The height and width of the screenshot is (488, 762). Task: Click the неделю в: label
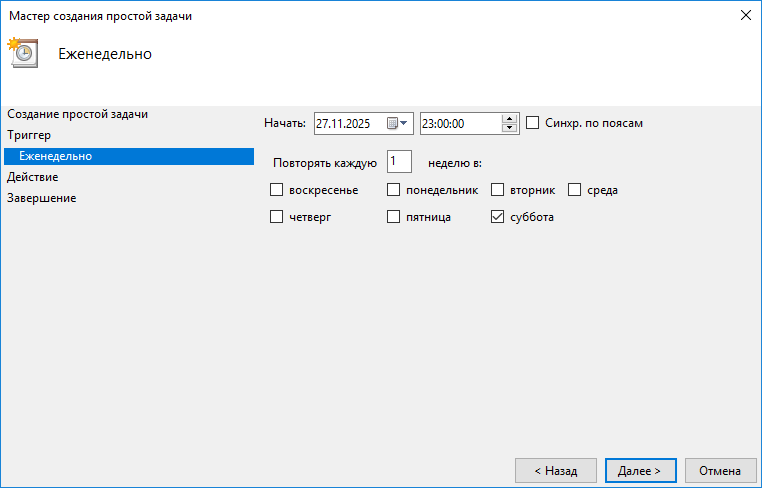point(455,163)
